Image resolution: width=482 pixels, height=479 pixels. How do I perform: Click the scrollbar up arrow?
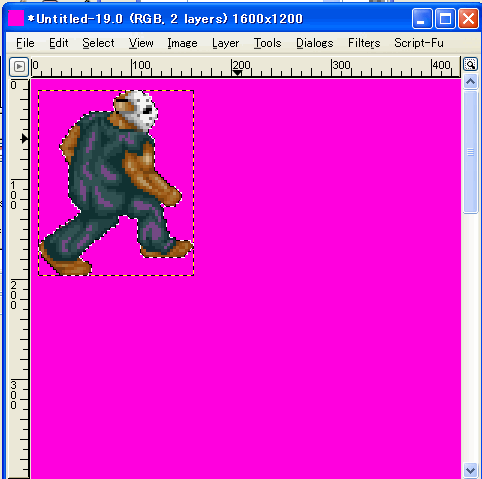[x=470, y=82]
